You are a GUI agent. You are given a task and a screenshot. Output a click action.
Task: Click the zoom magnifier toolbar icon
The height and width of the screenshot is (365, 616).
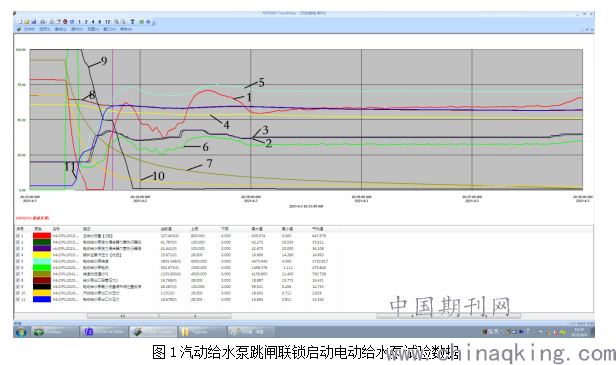click(x=116, y=22)
